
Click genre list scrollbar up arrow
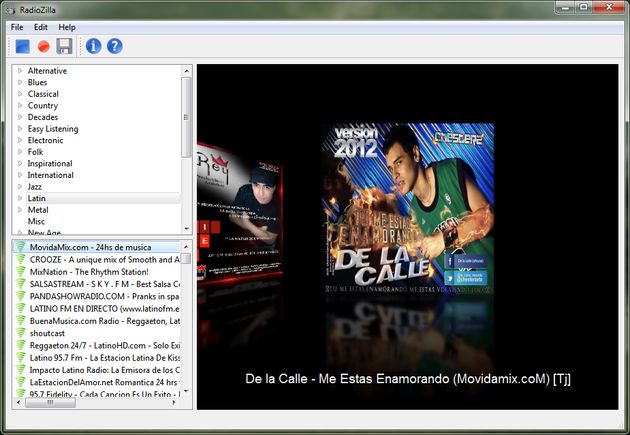tap(186, 71)
